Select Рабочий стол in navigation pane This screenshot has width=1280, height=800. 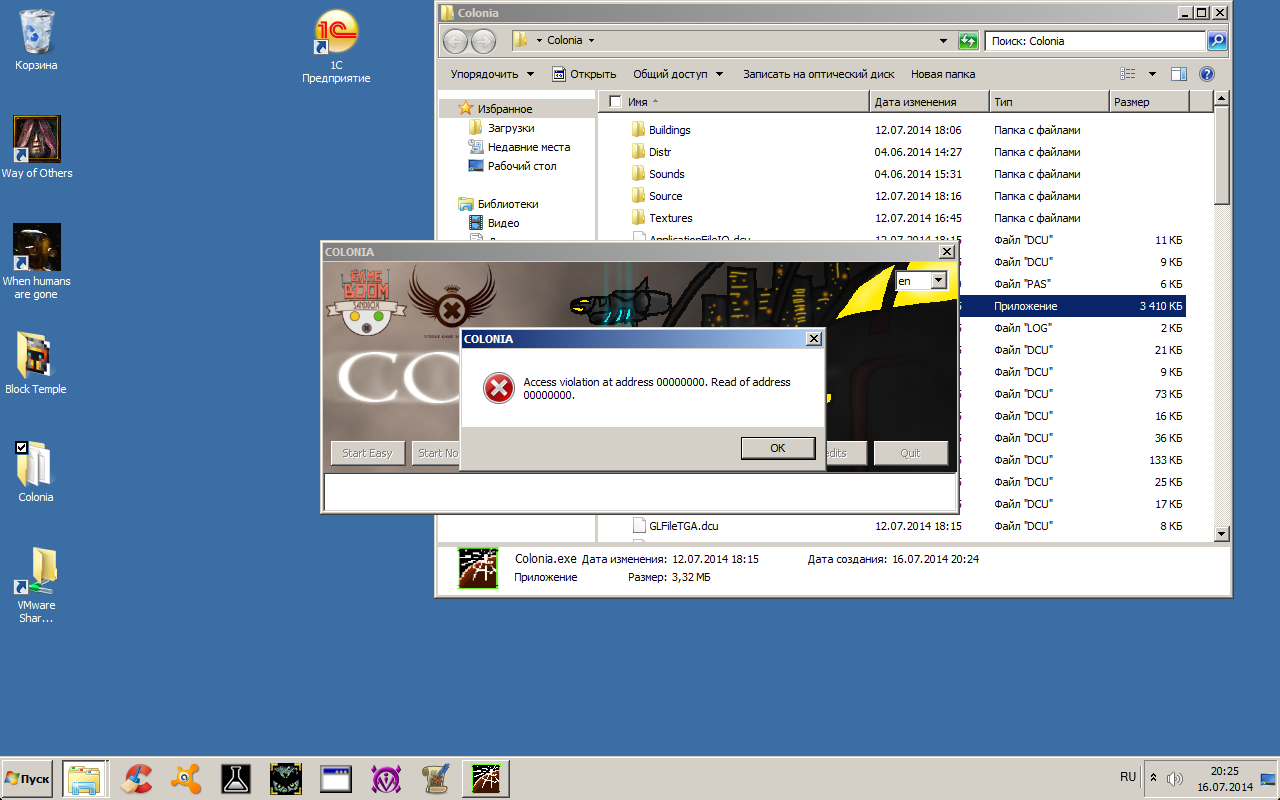[x=522, y=166]
